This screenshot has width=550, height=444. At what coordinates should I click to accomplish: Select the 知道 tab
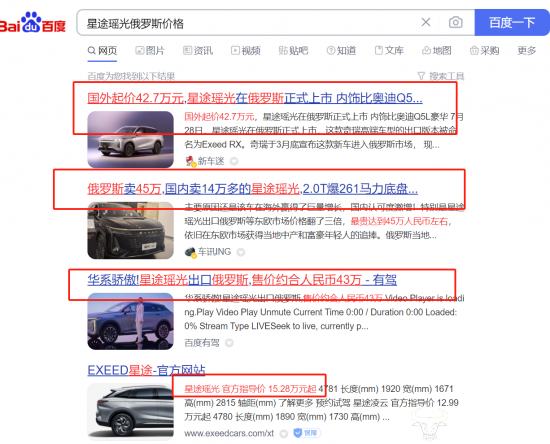tap(341, 51)
